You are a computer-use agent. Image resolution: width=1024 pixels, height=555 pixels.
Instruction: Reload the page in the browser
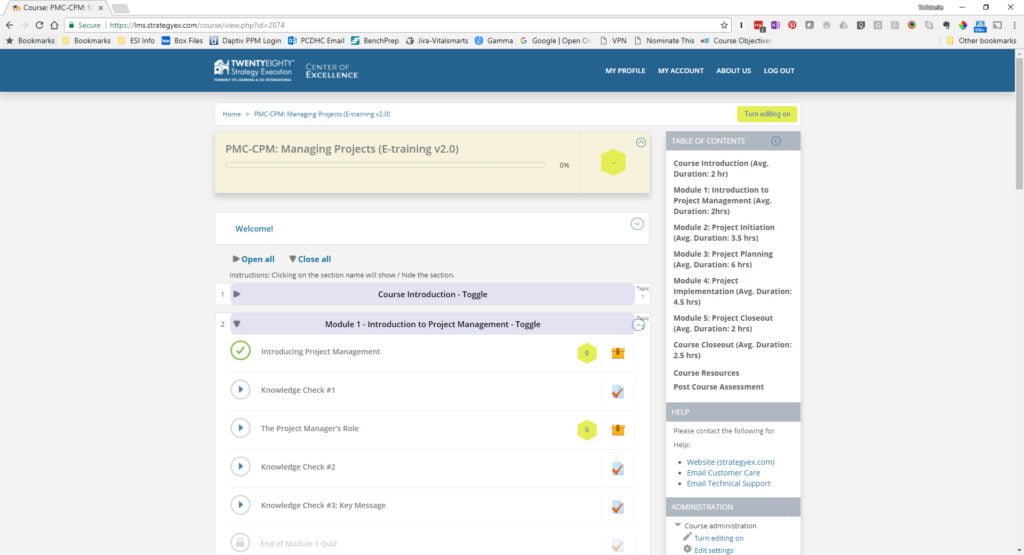[x=39, y=25]
